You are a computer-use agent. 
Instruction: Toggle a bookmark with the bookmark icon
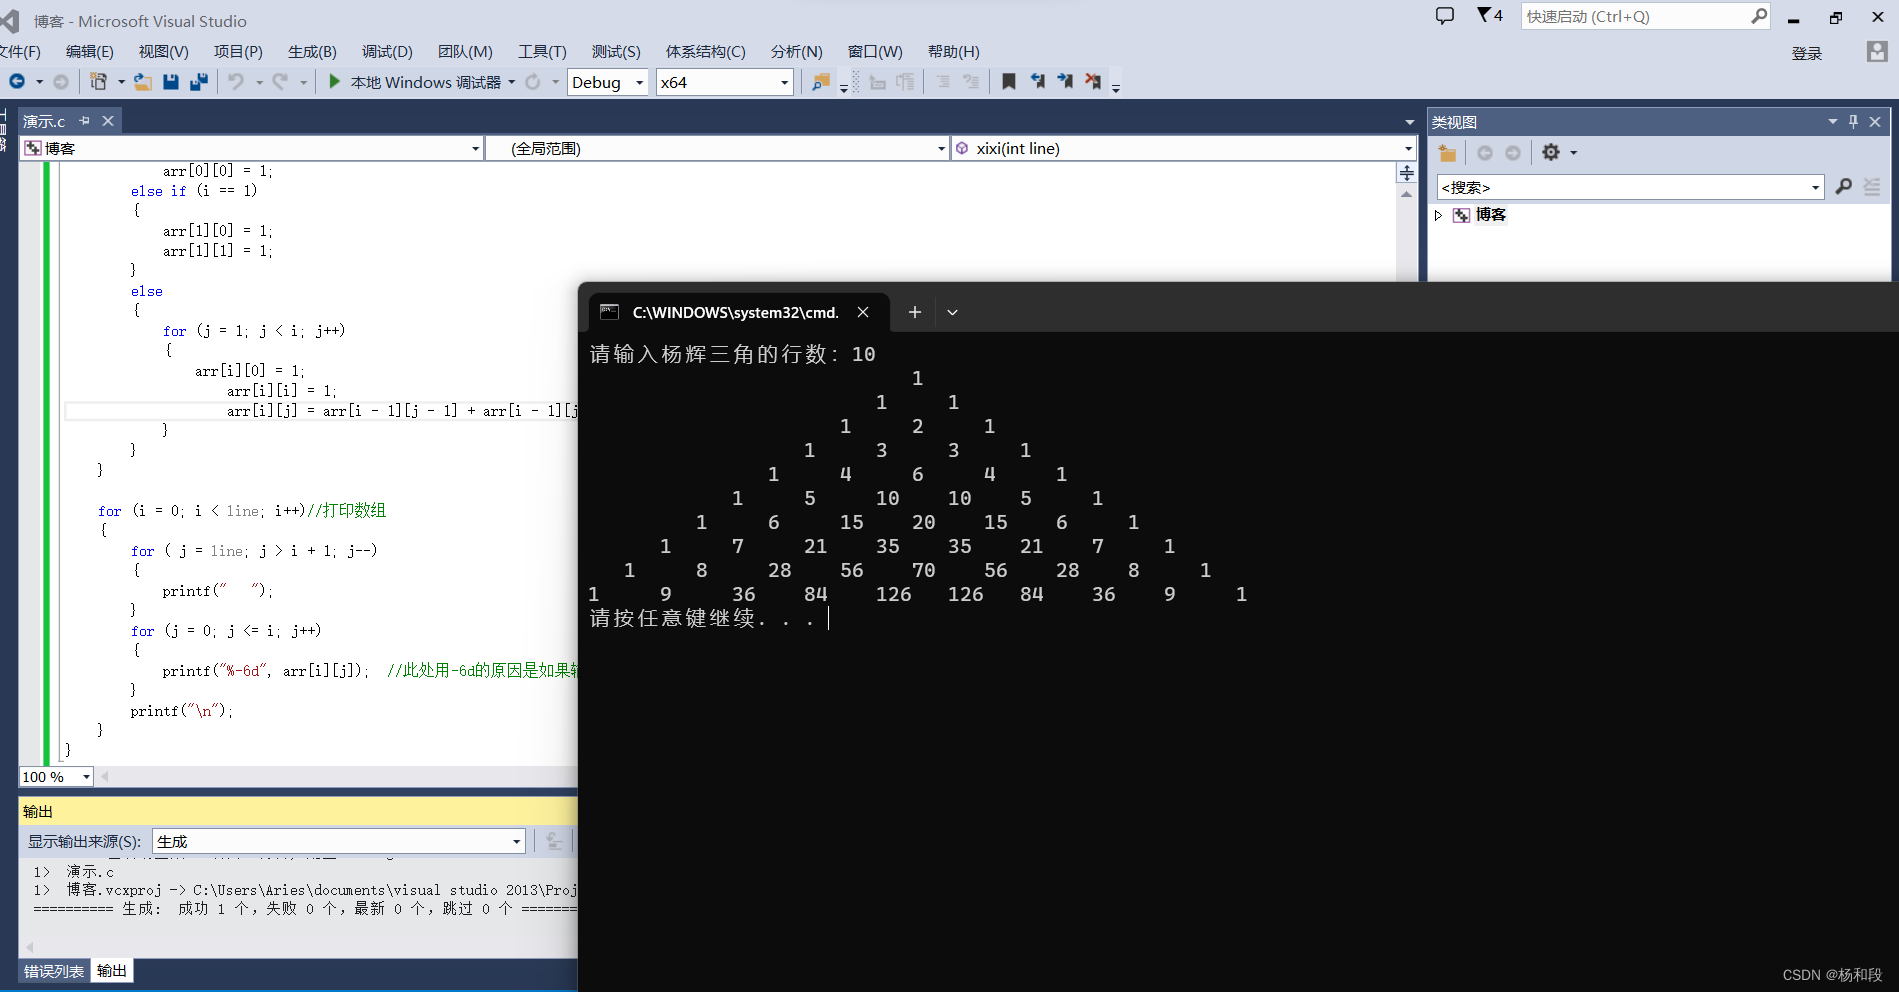(x=1009, y=82)
